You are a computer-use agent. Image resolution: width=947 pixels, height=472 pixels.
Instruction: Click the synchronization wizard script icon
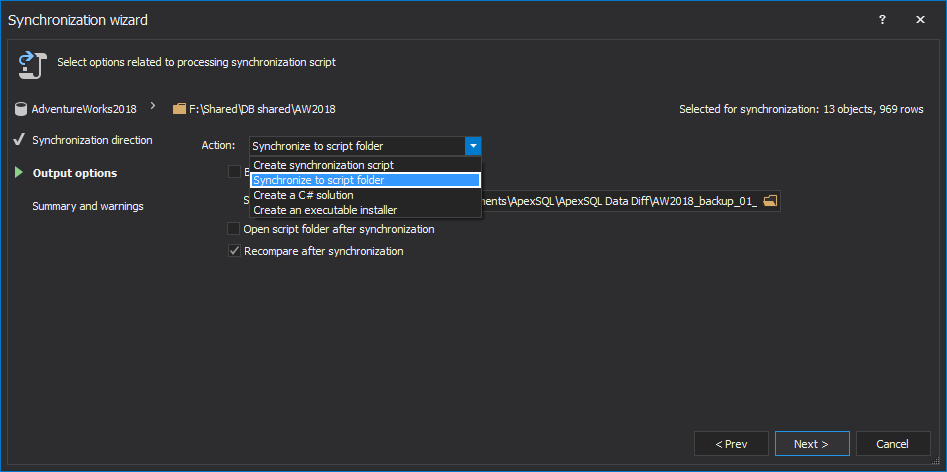28,64
